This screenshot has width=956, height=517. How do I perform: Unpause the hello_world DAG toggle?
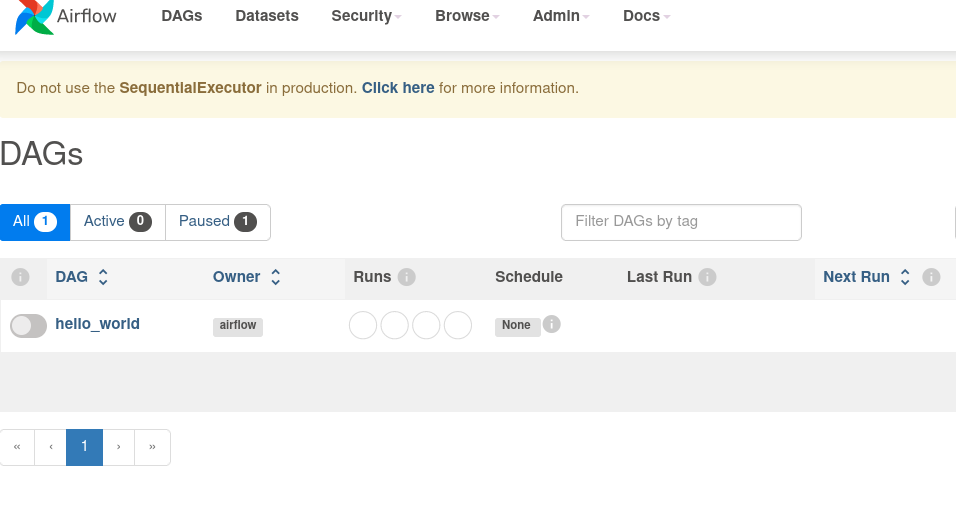click(x=28, y=325)
